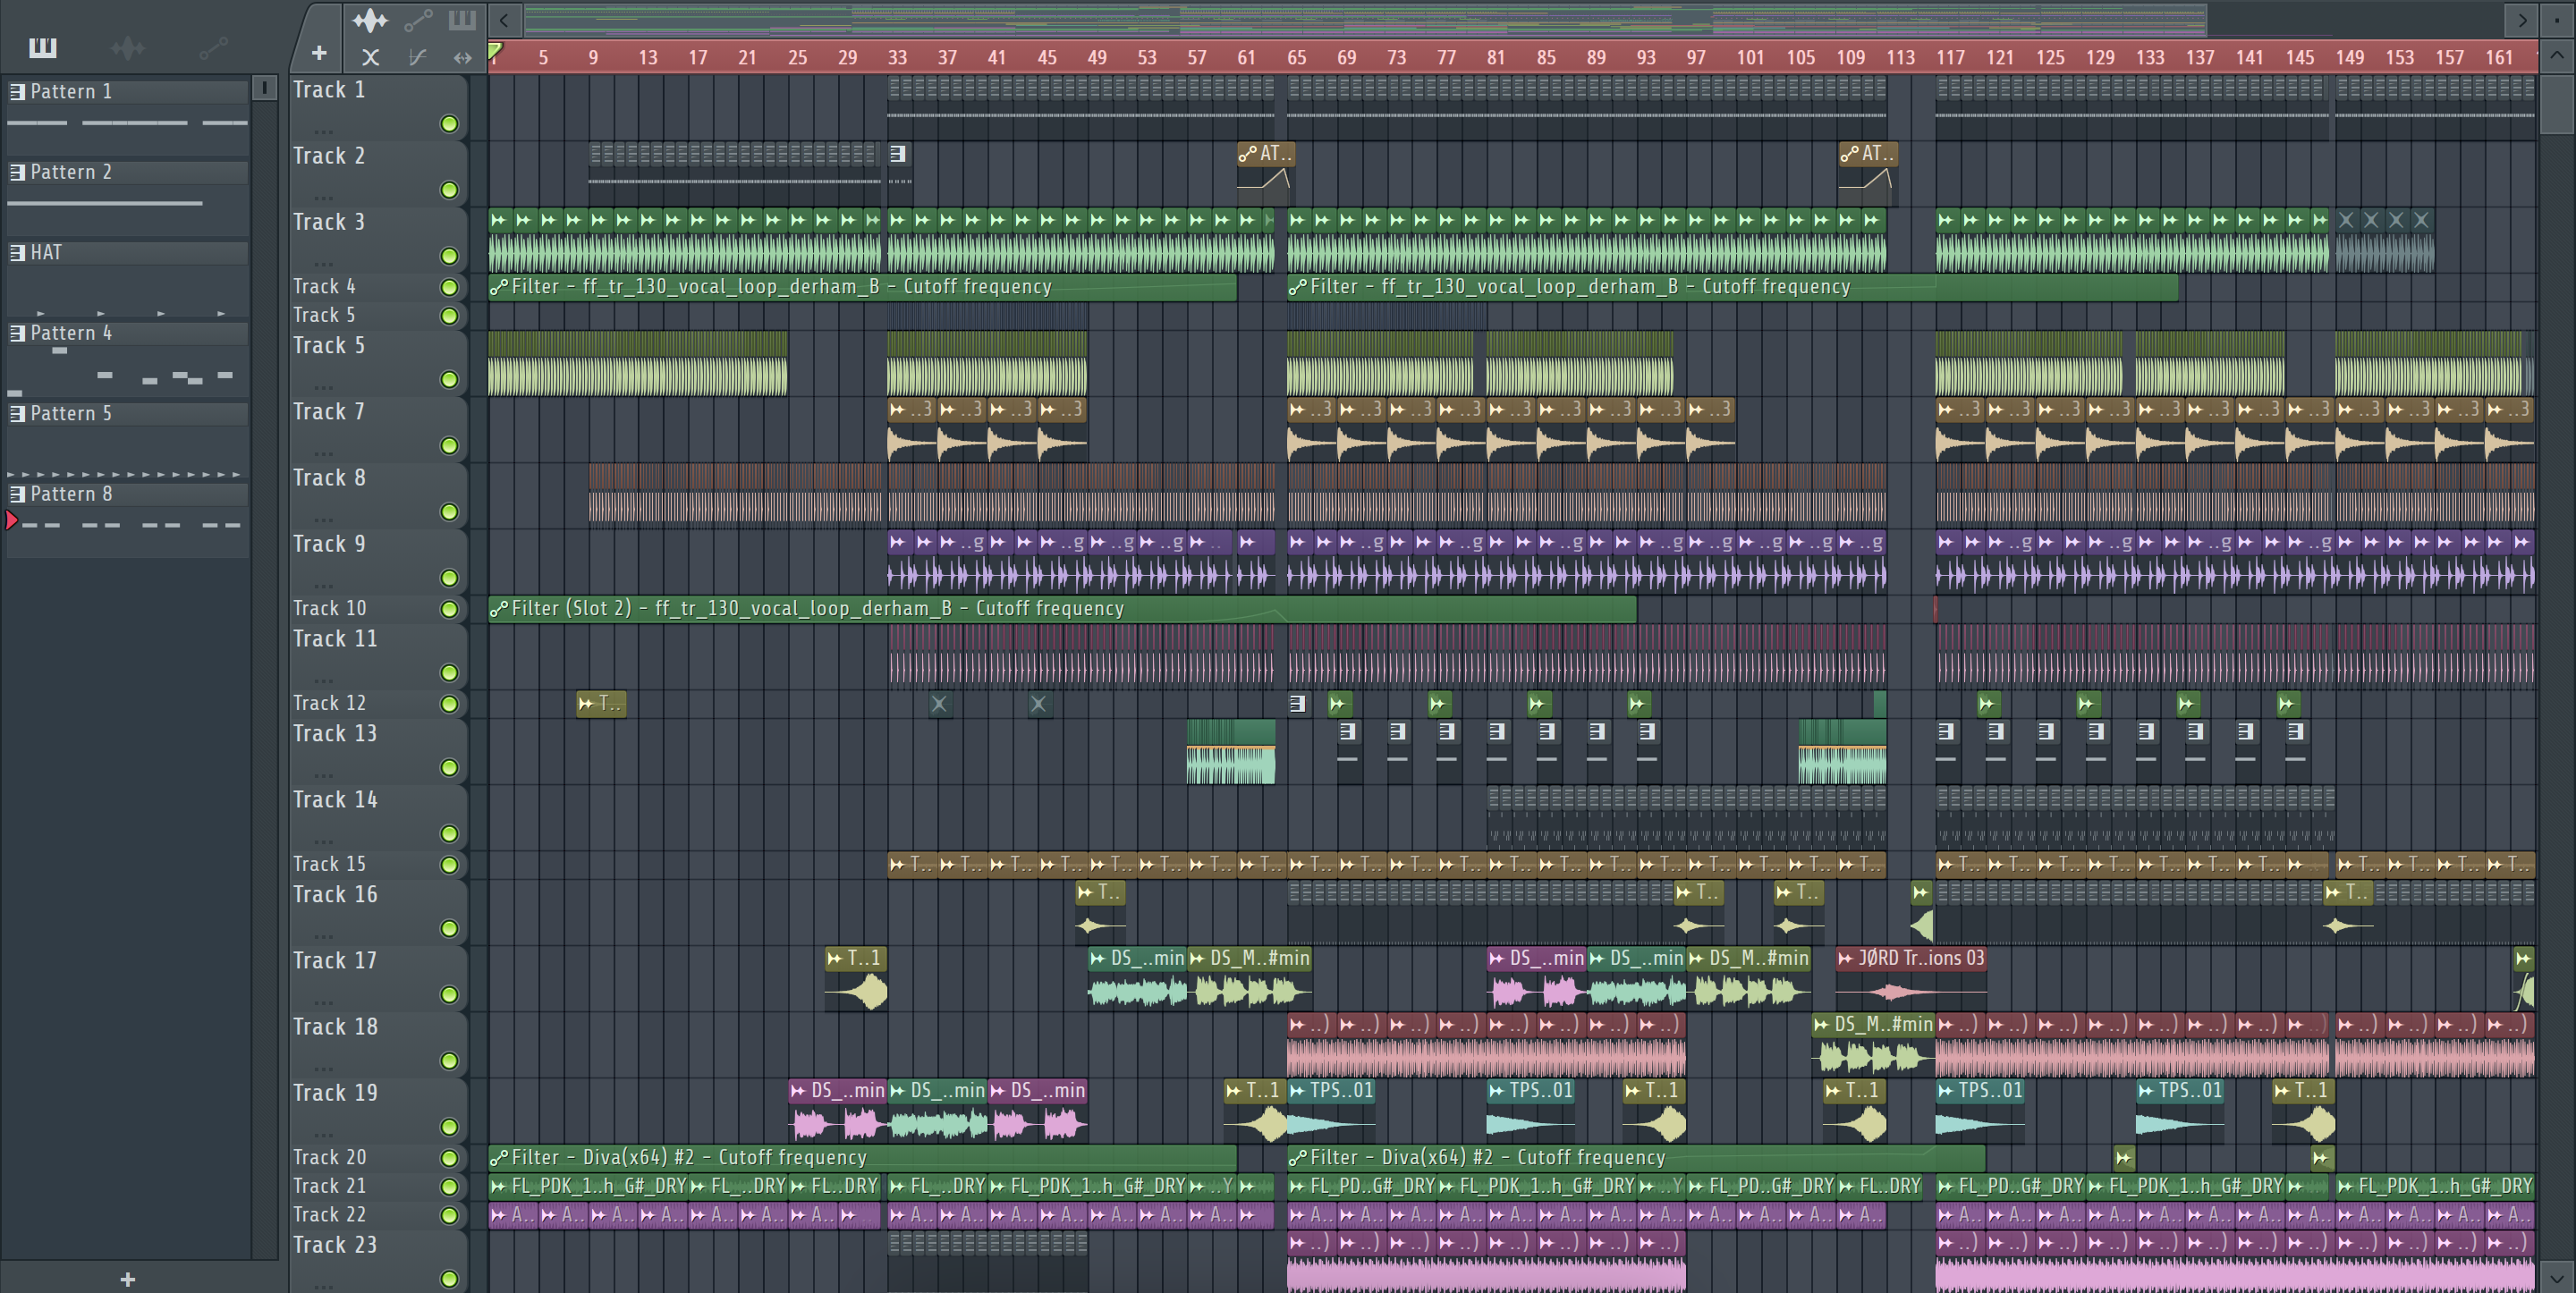Screen dimensions: 2576x1293
Task: Click first FL_PDK_1..h_G#_DRY clip on Track 21
Action: tap(588, 1186)
